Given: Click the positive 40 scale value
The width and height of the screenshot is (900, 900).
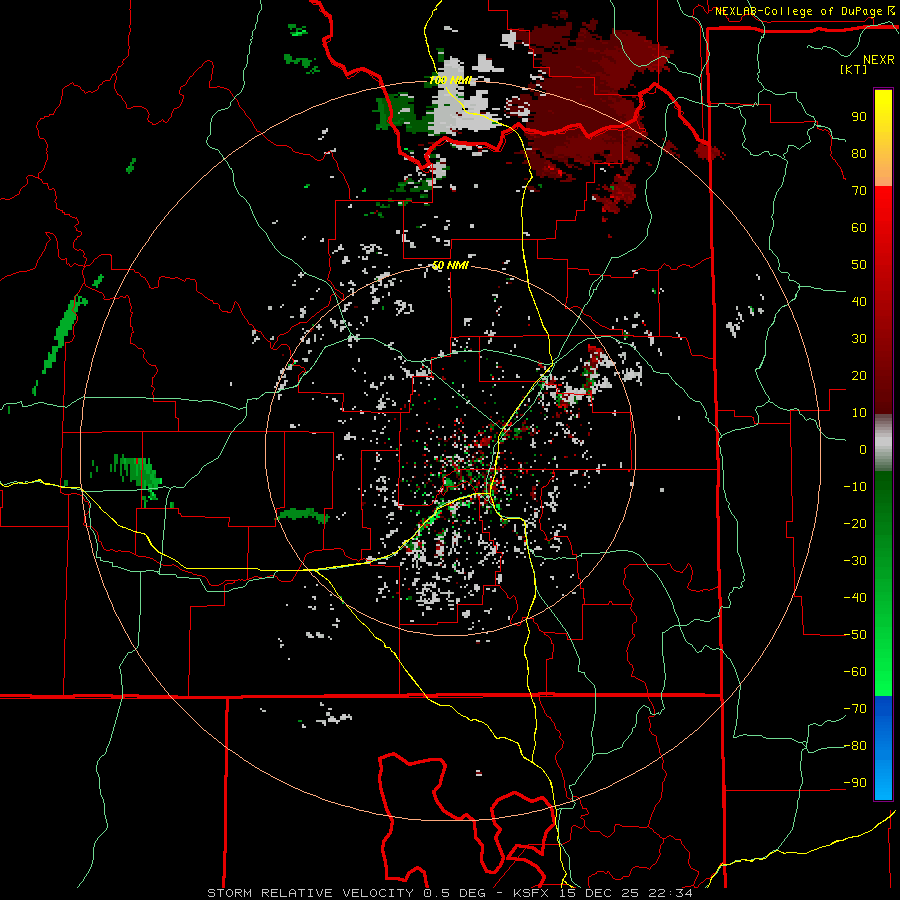Looking at the screenshot, I should pyautogui.click(x=859, y=301).
